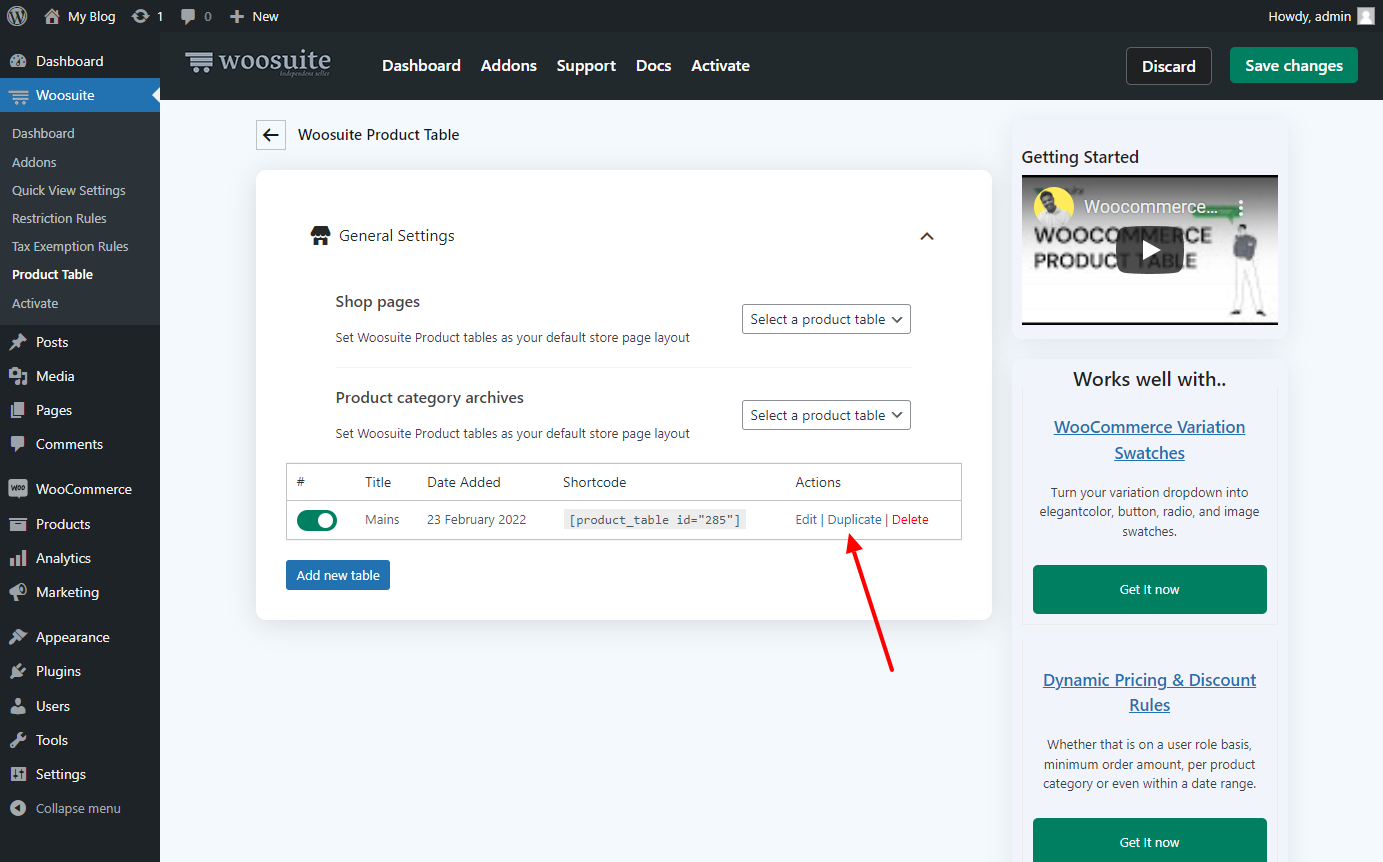Click the Woosuite logo in header
The image size is (1383, 862).
pos(258,63)
